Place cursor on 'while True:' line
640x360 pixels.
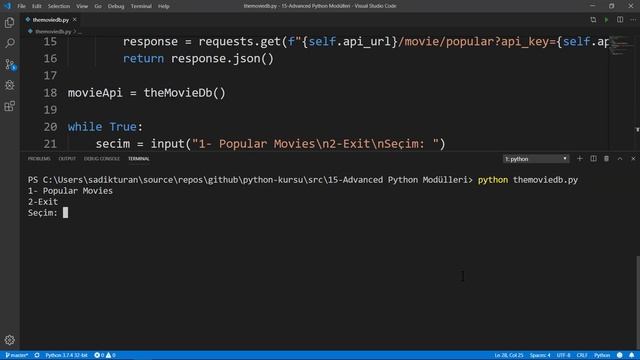click(105, 127)
